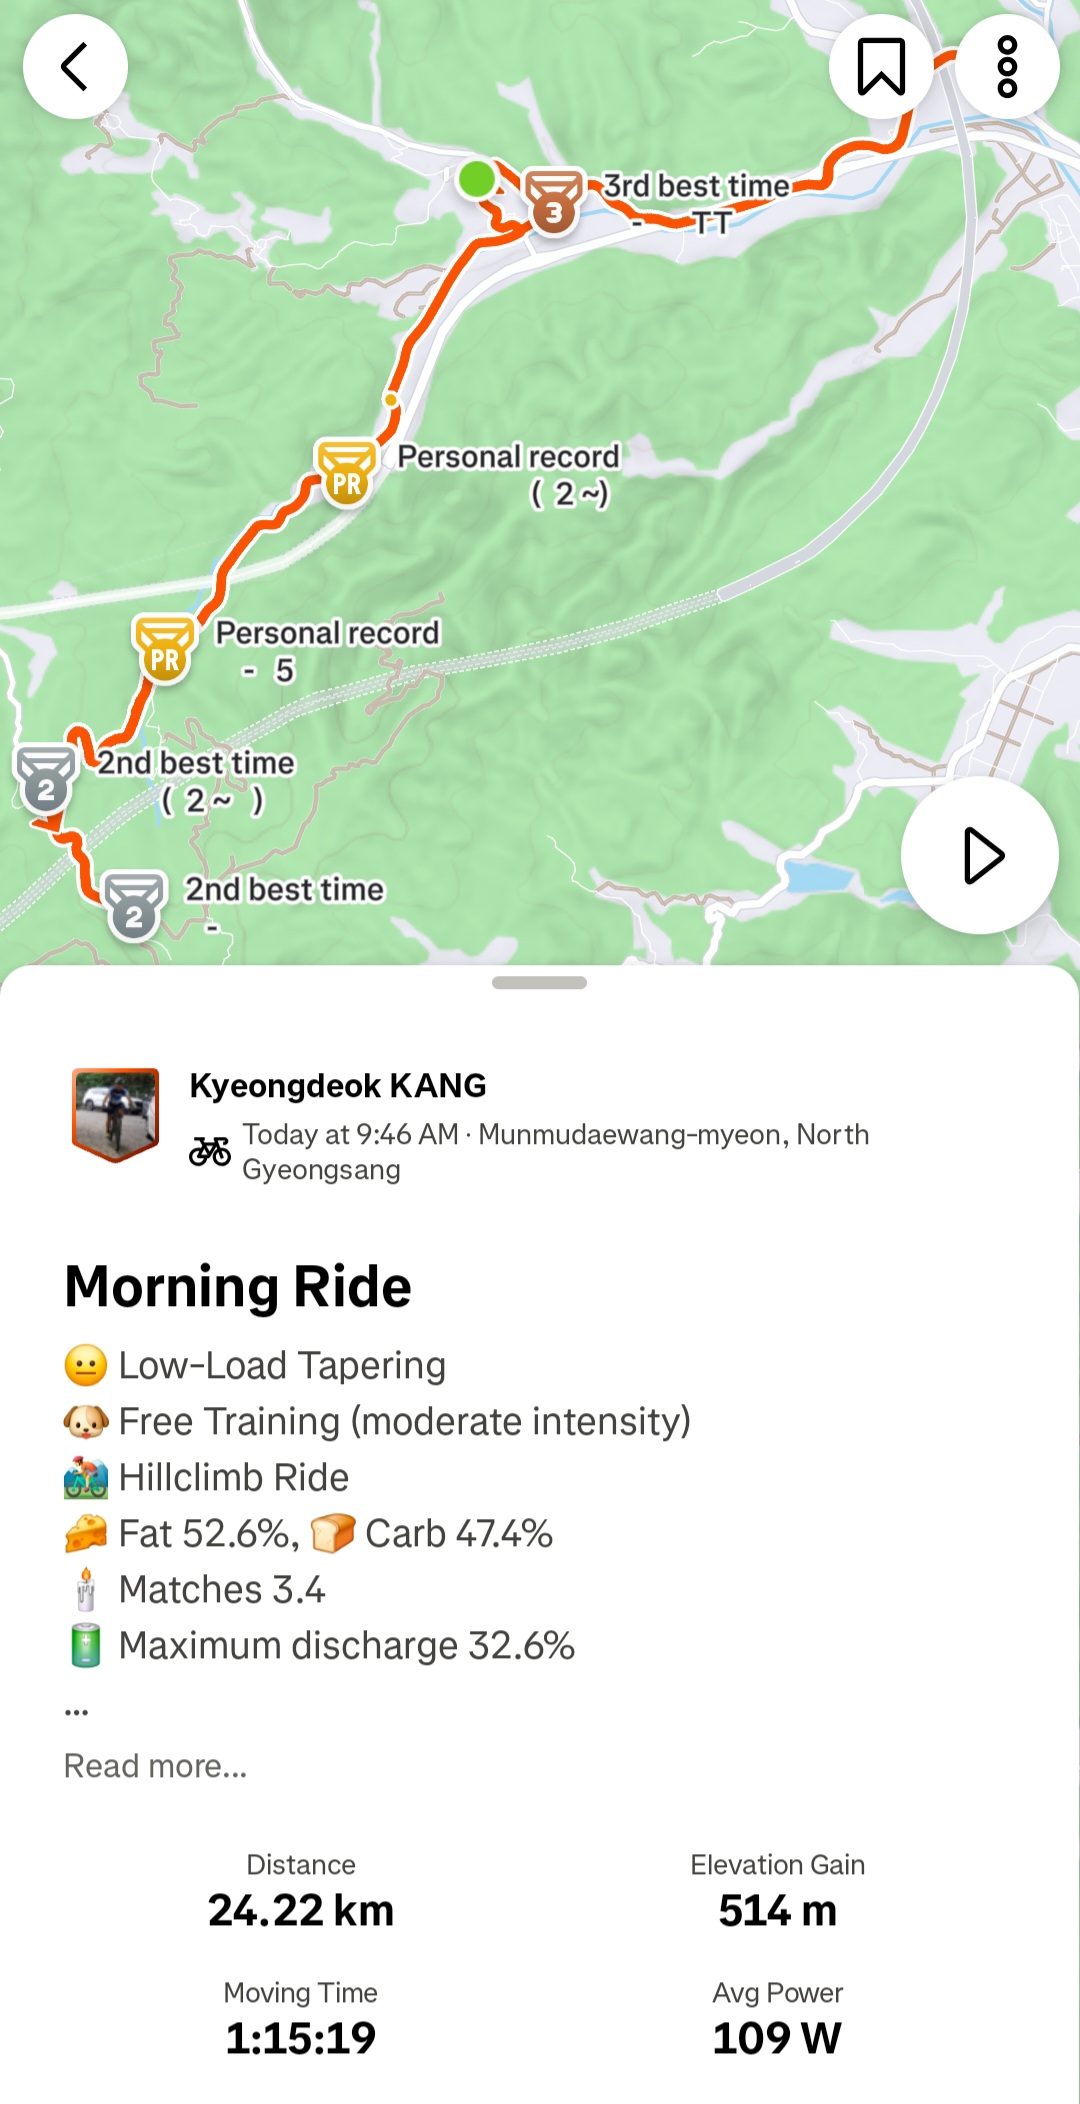Viewport: 1080px width, 2104px height.
Task: Expand description with Read more
Action: coord(155,1766)
